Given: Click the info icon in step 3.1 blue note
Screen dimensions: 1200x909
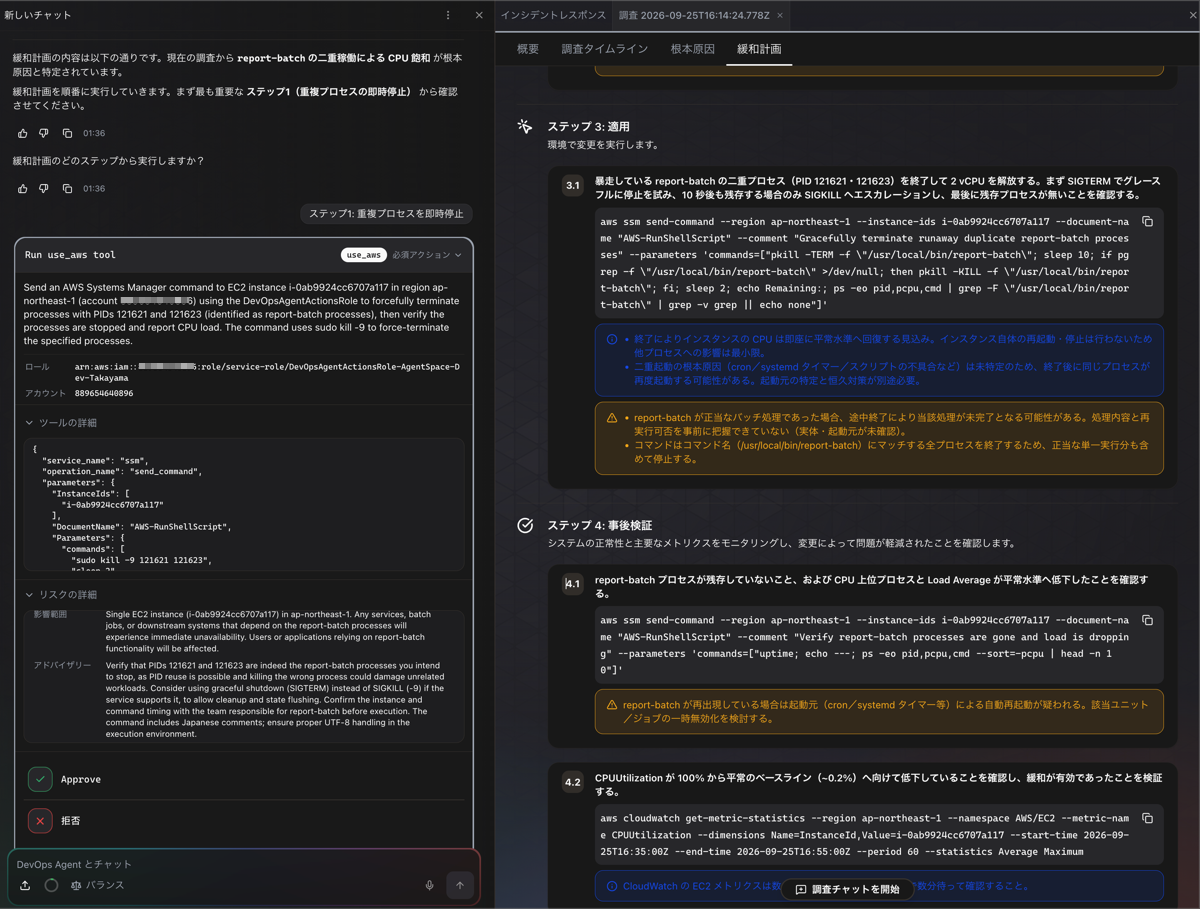Looking at the screenshot, I should (x=612, y=339).
